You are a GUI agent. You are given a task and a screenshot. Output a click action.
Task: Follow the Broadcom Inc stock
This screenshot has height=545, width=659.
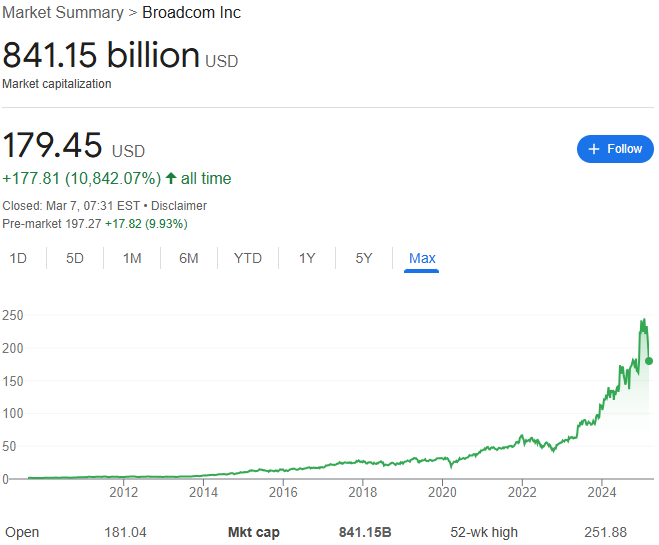pyautogui.click(x=615, y=149)
